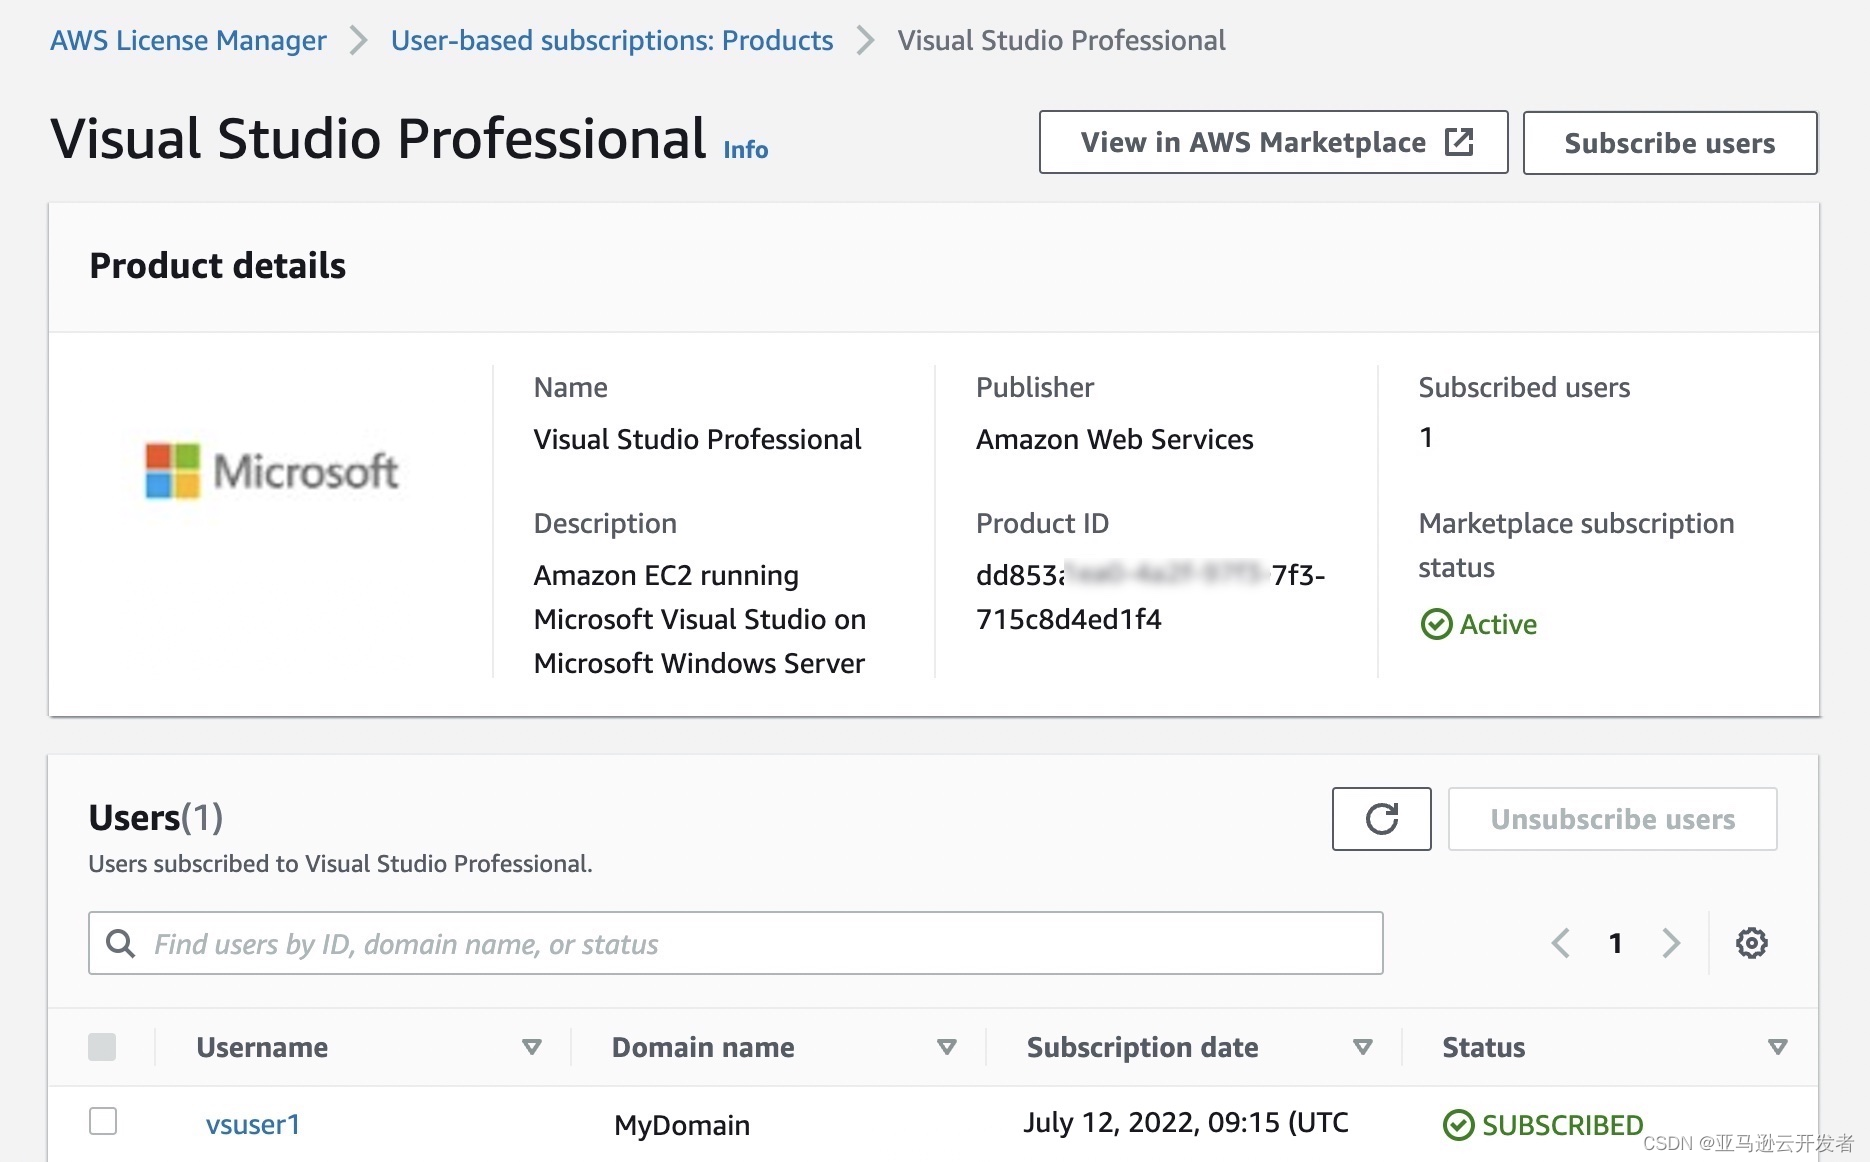Screen dimensions: 1870x1162
Task: Check the checkbox for vsuser1 row
Action: (103, 1122)
